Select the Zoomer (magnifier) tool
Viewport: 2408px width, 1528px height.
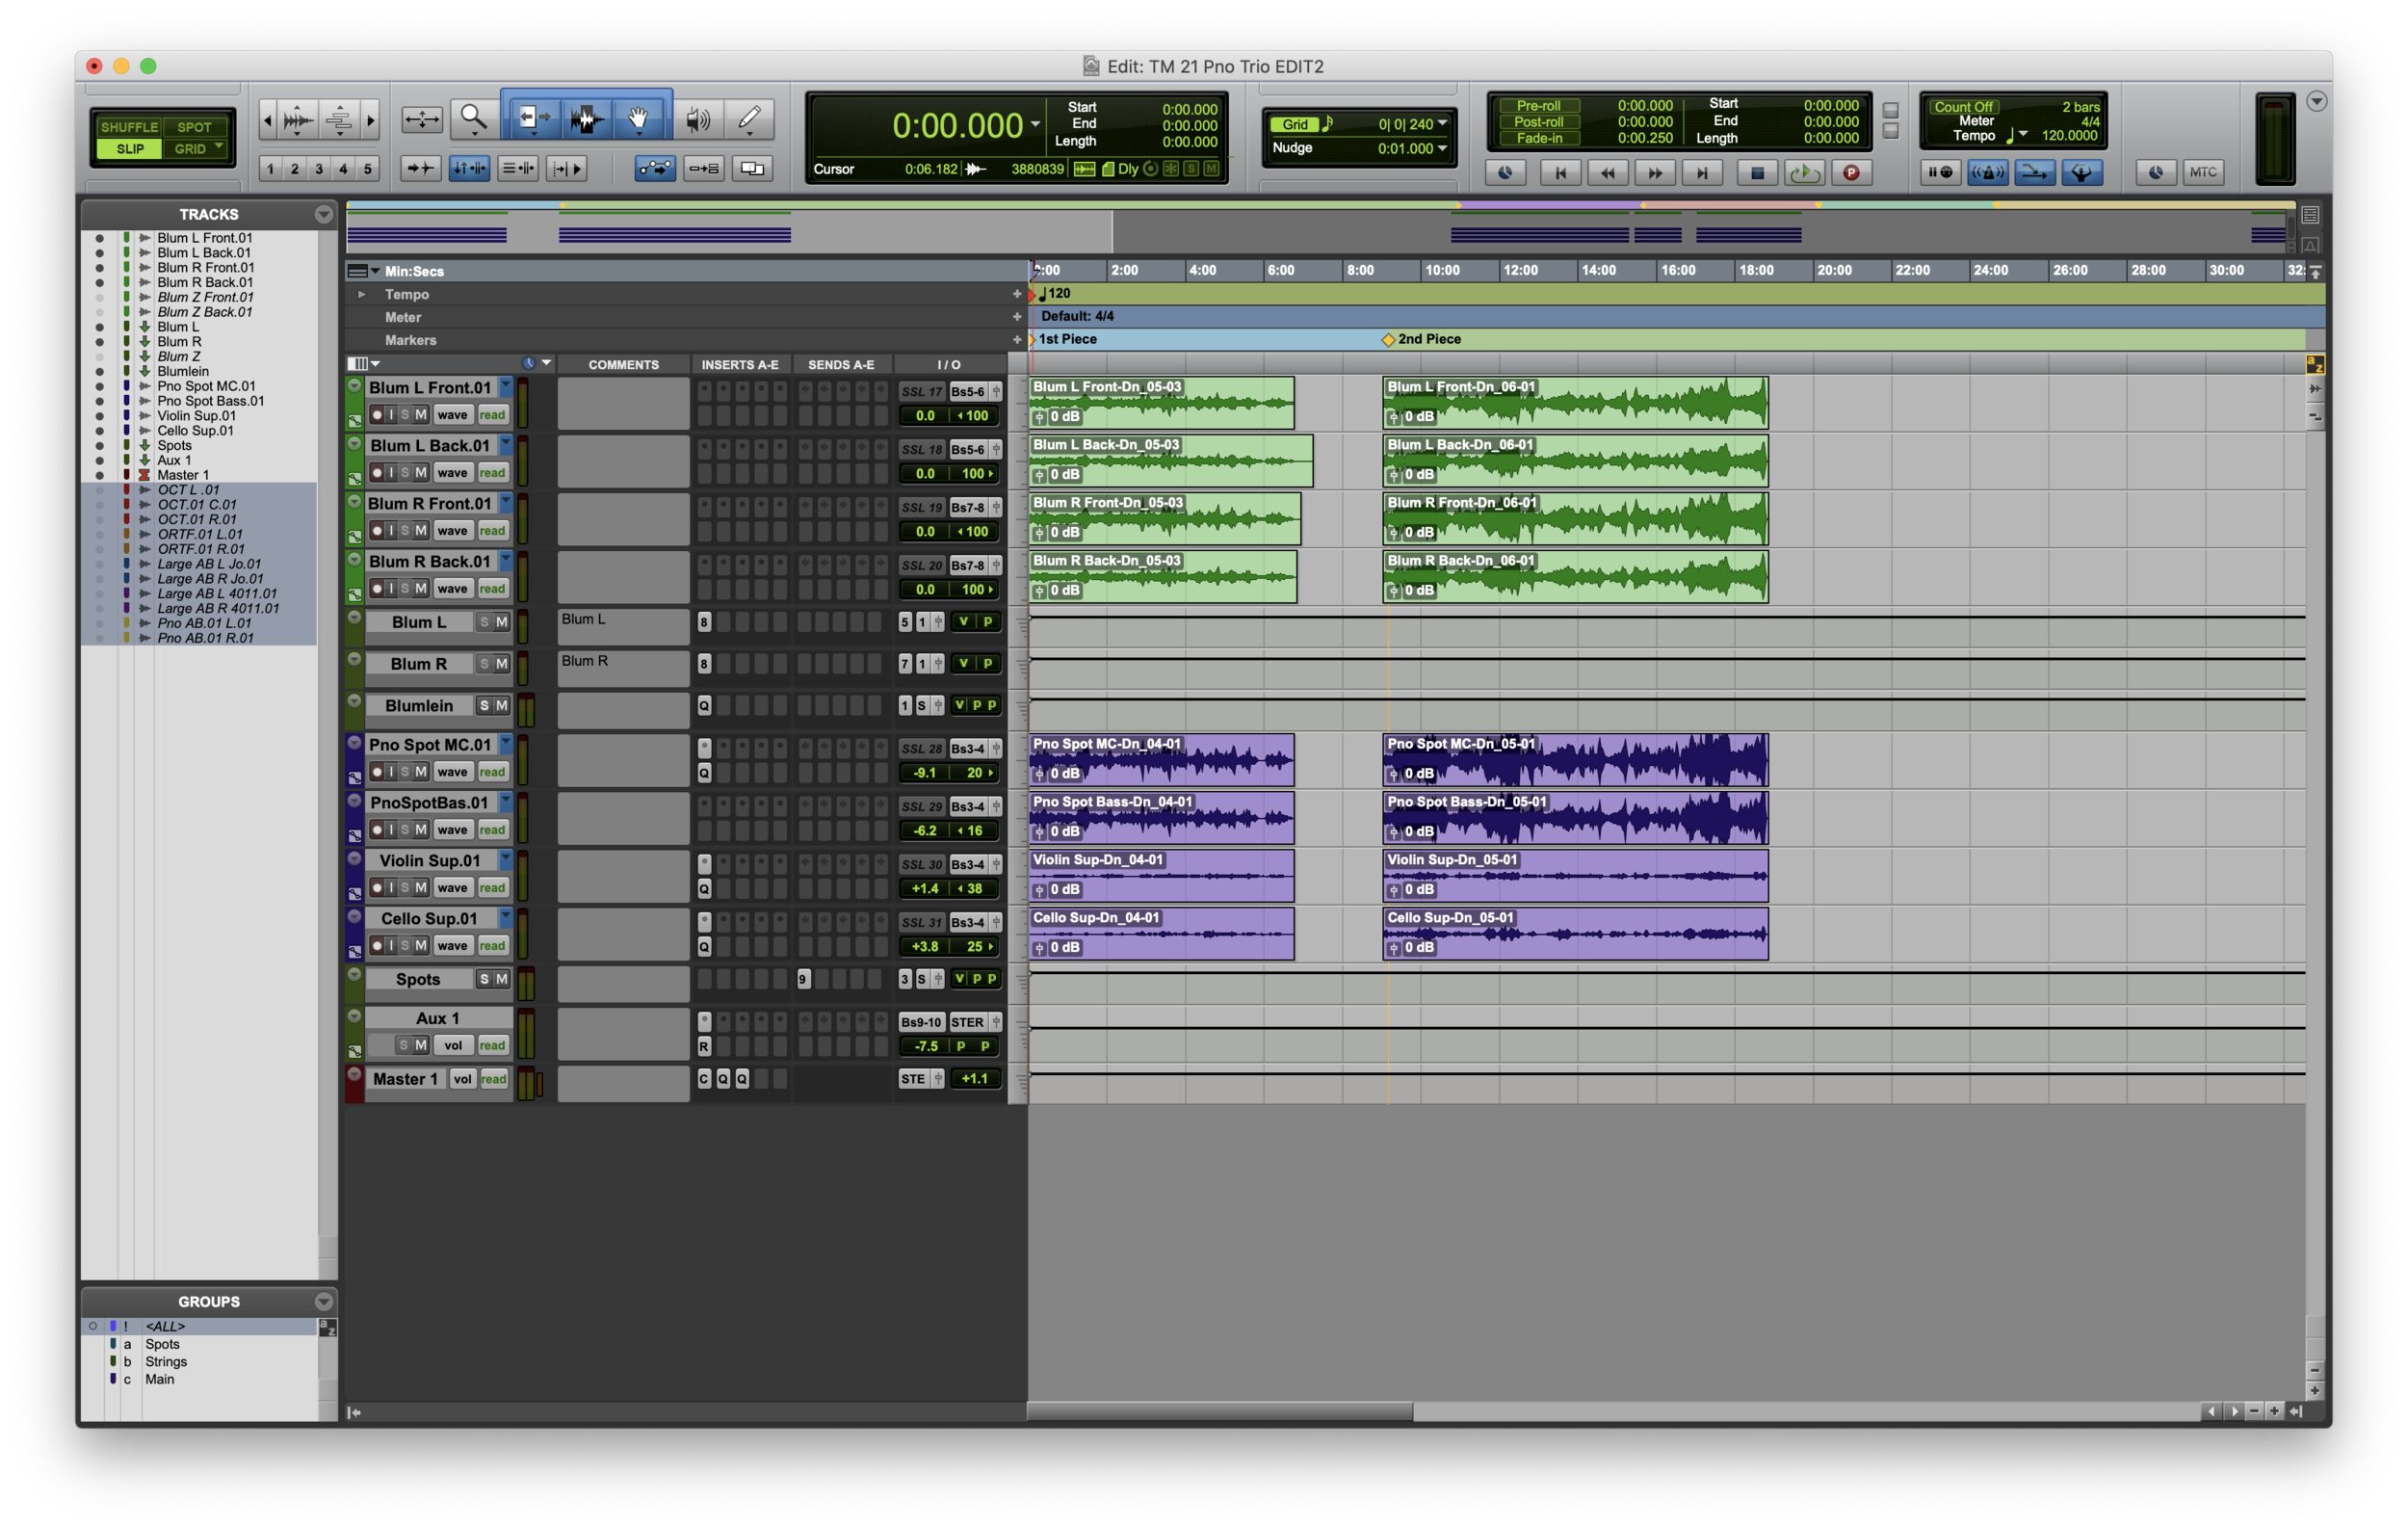473,119
